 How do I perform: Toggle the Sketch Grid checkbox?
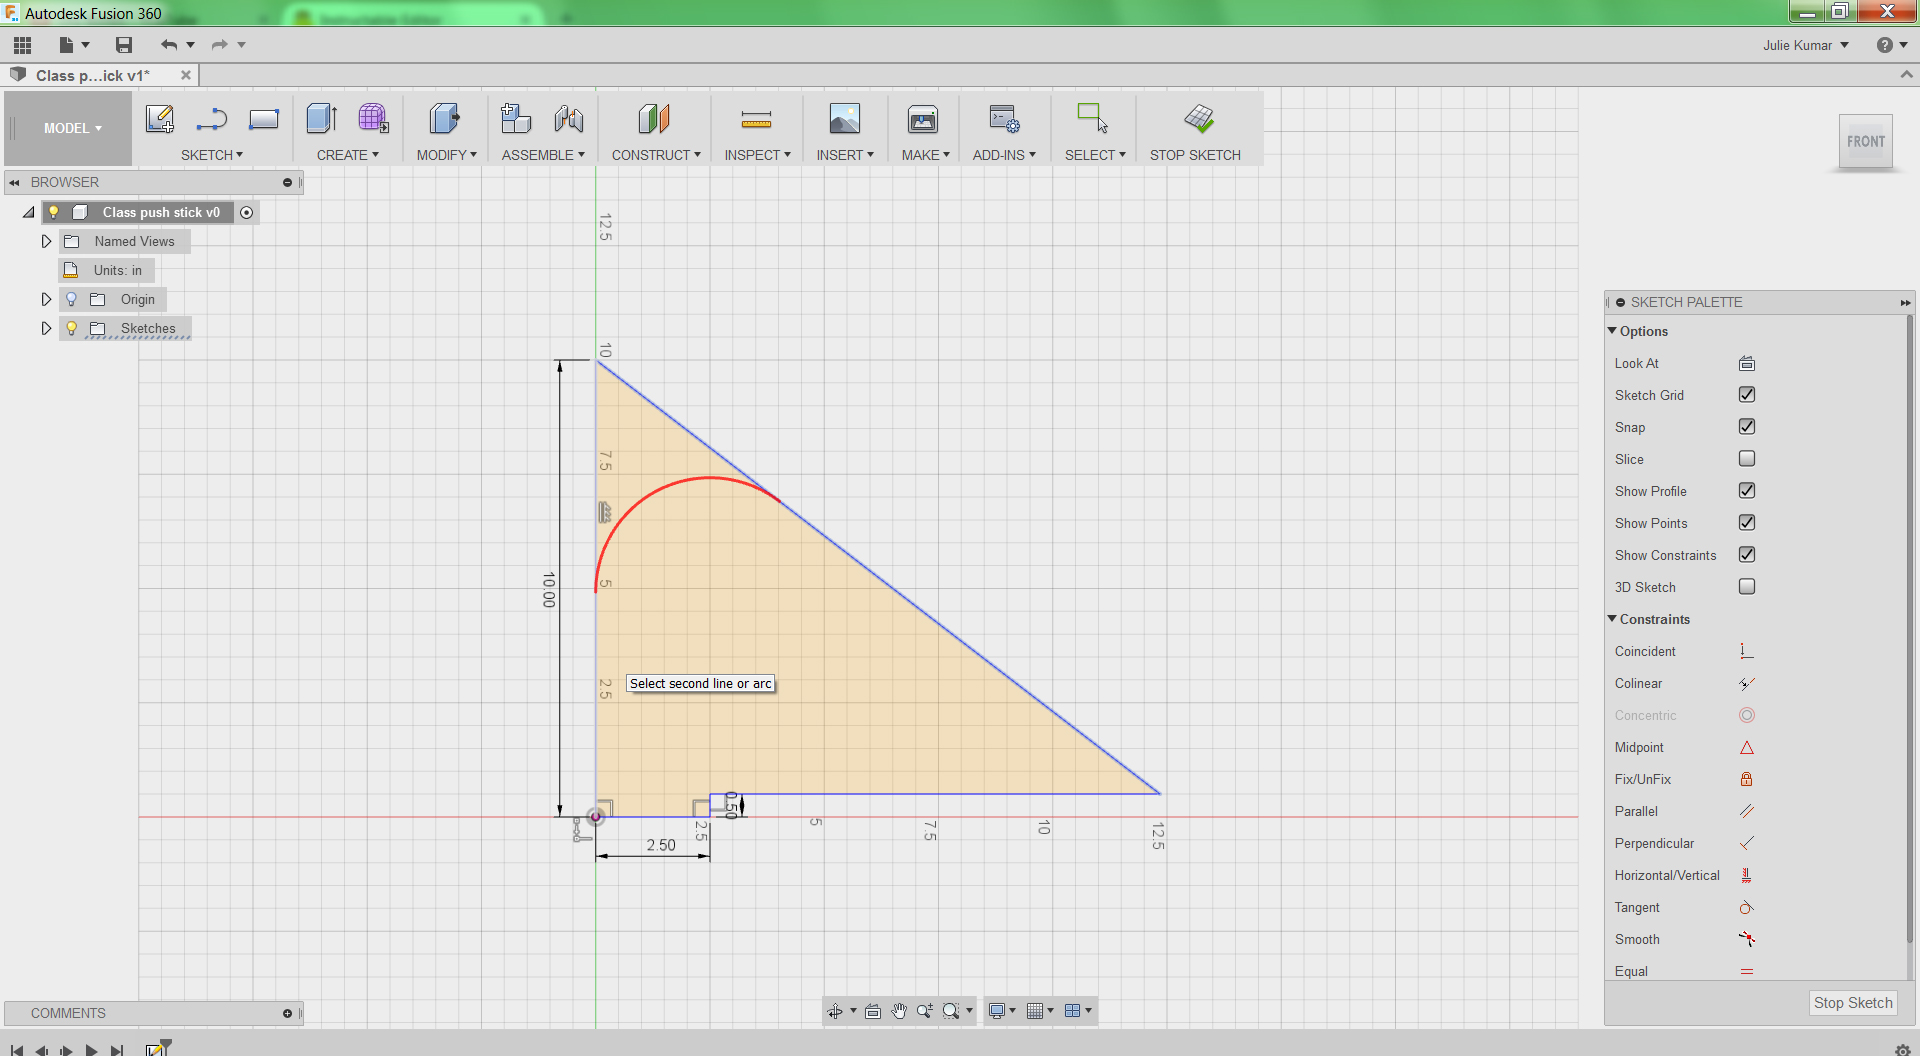click(x=1747, y=395)
